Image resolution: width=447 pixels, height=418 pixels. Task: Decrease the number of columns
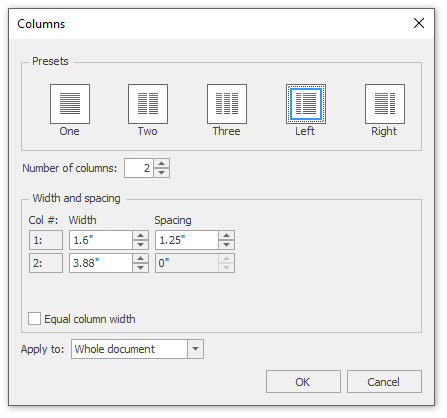[x=162, y=173]
